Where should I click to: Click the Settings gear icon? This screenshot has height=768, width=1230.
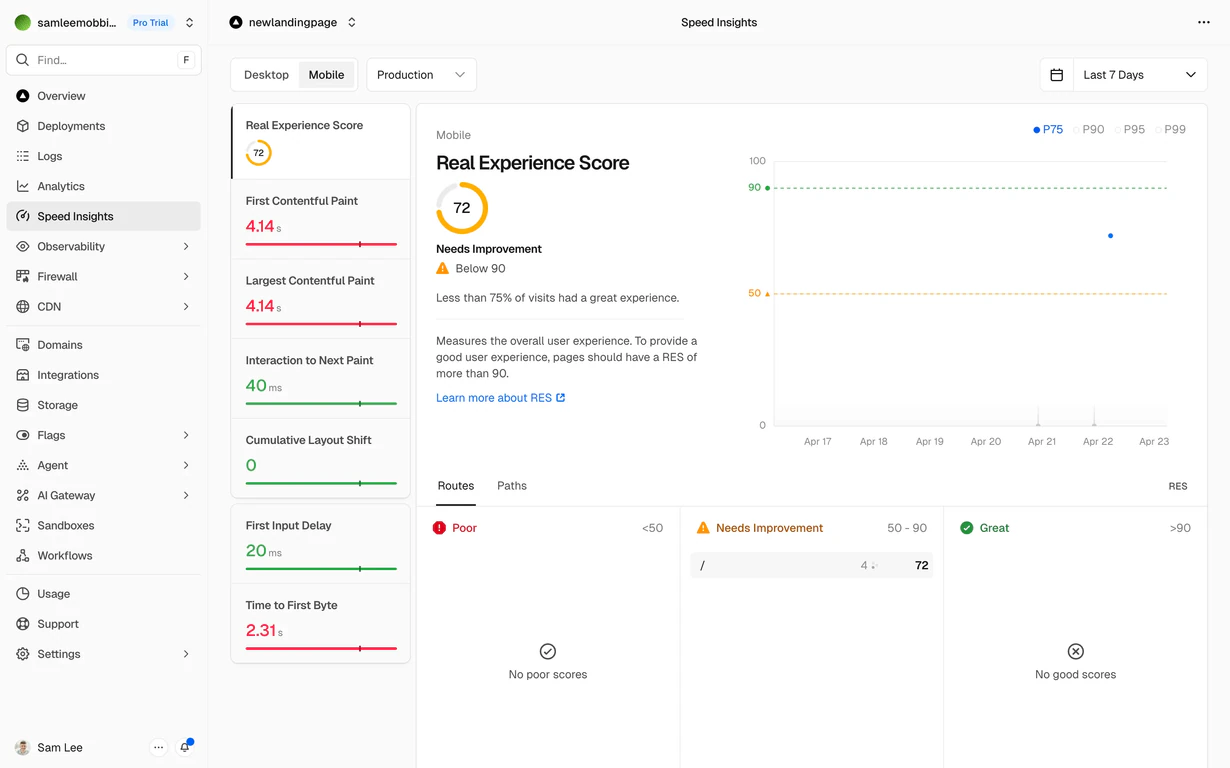pyautogui.click(x=23, y=654)
